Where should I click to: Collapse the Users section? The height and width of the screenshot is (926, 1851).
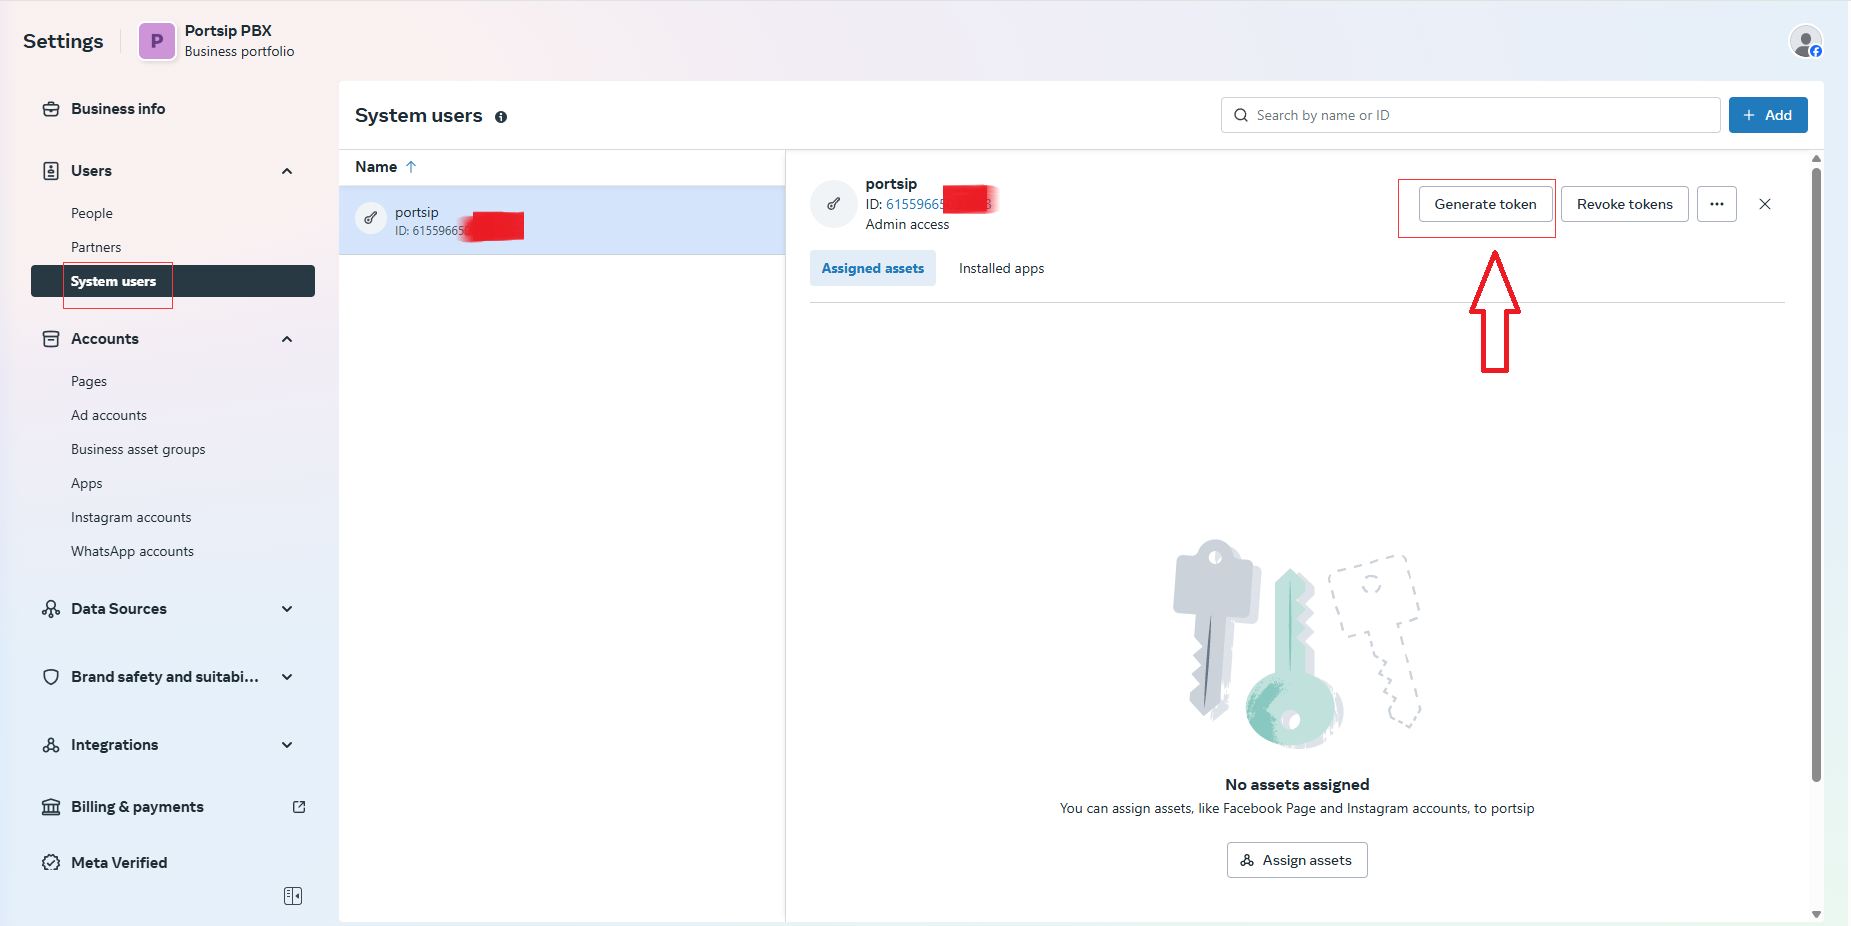click(287, 171)
